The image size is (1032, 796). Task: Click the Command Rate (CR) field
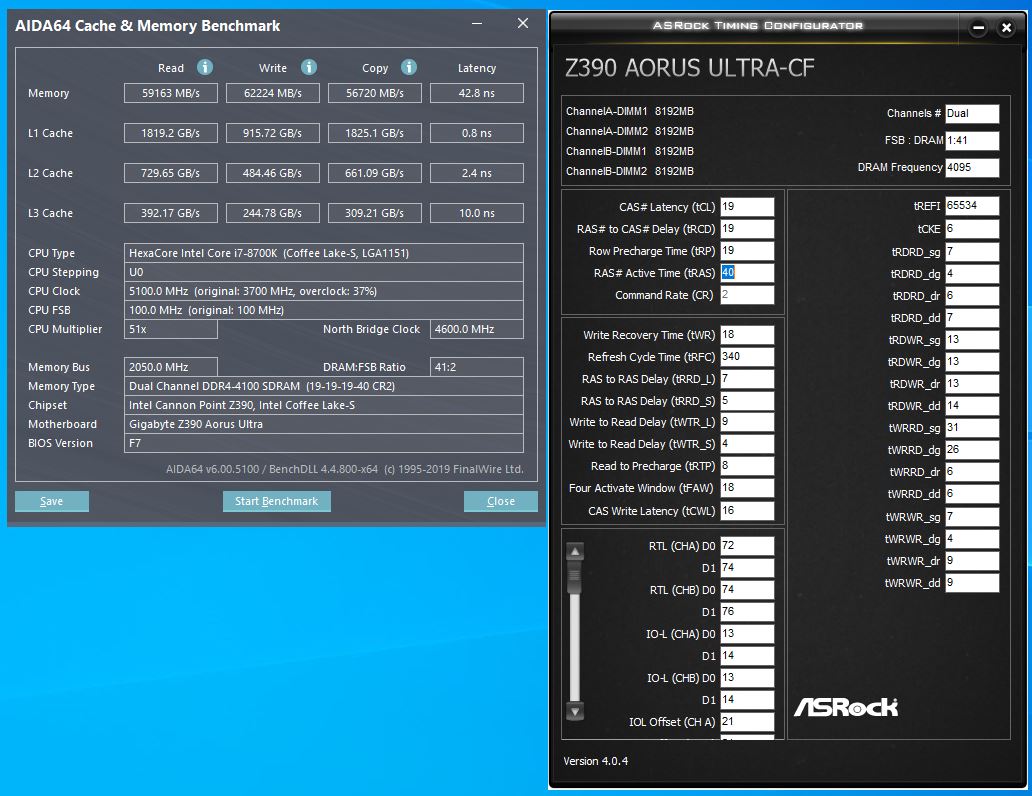pos(747,295)
